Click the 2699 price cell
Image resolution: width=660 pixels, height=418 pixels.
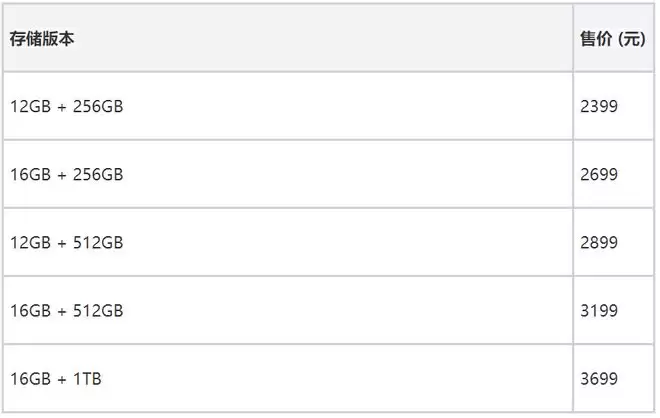(x=599, y=174)
